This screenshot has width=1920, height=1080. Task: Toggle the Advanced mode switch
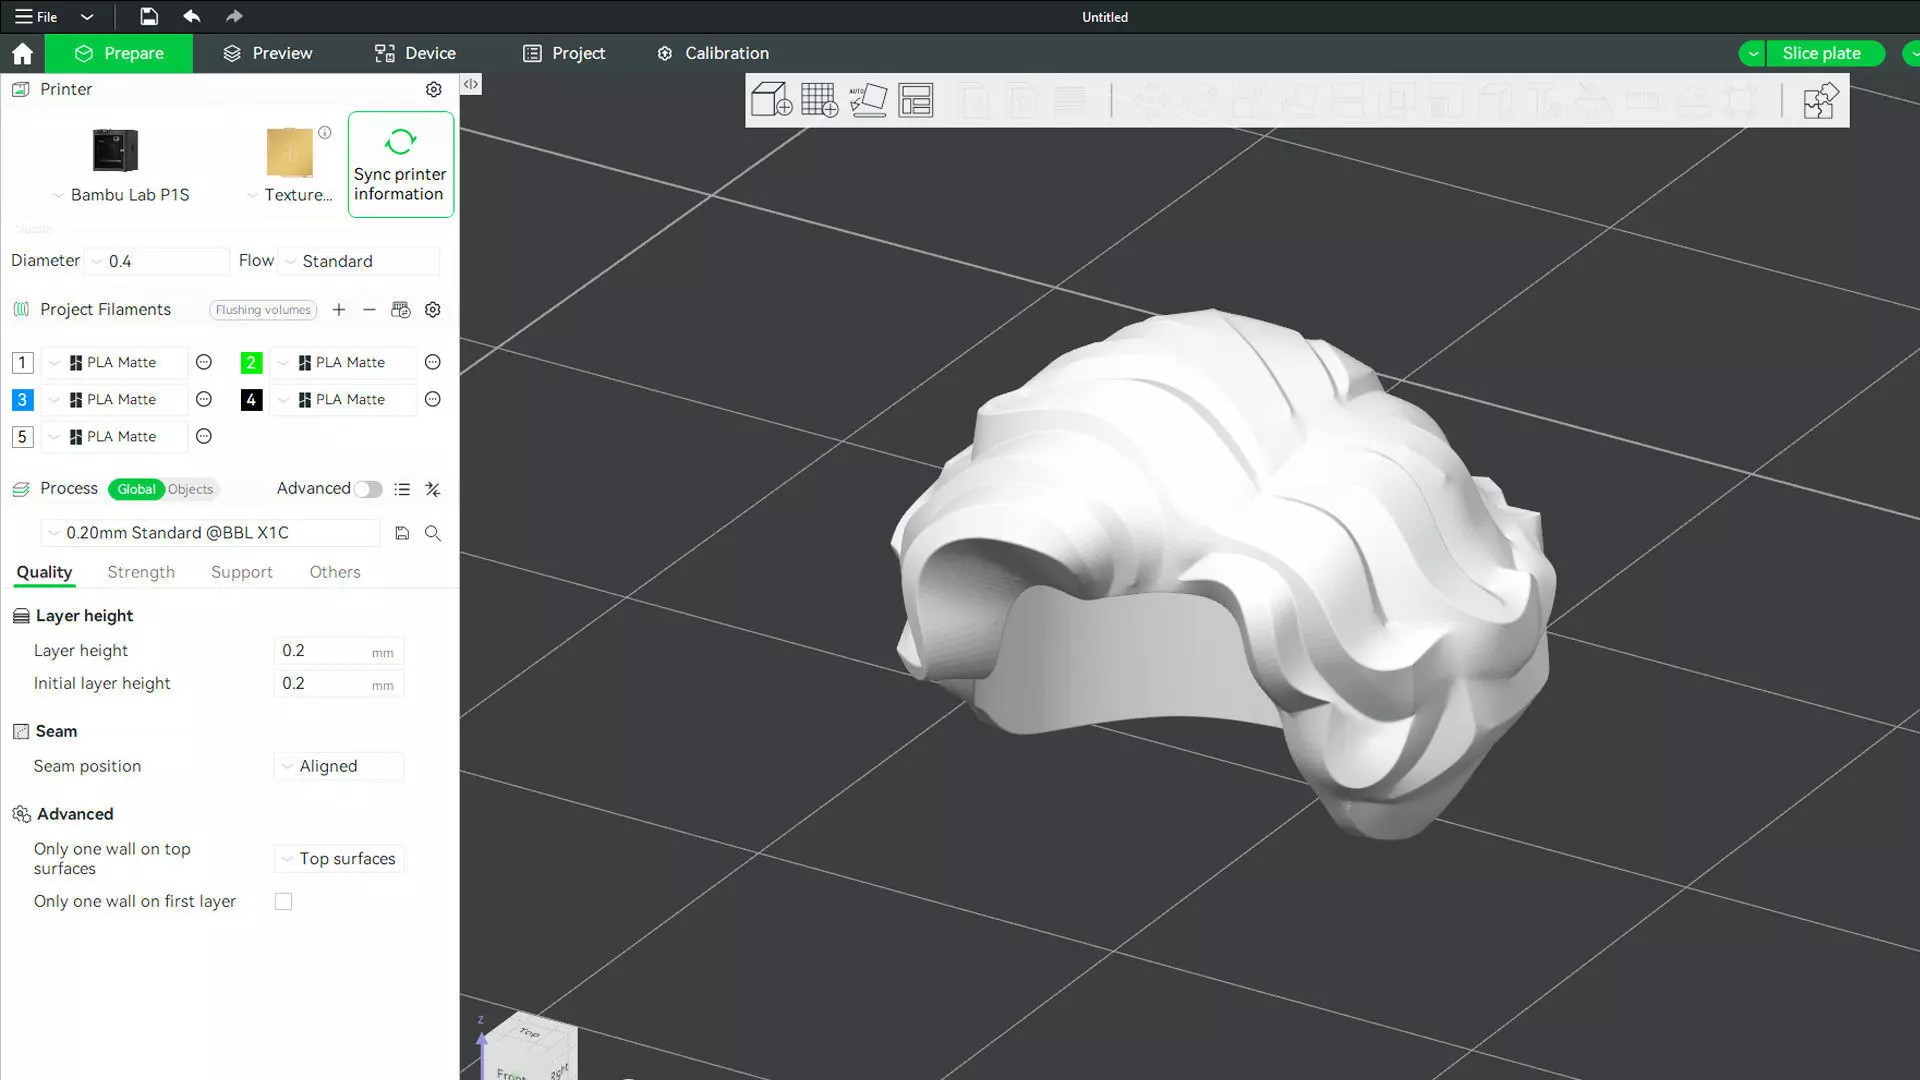pos(367,489)
